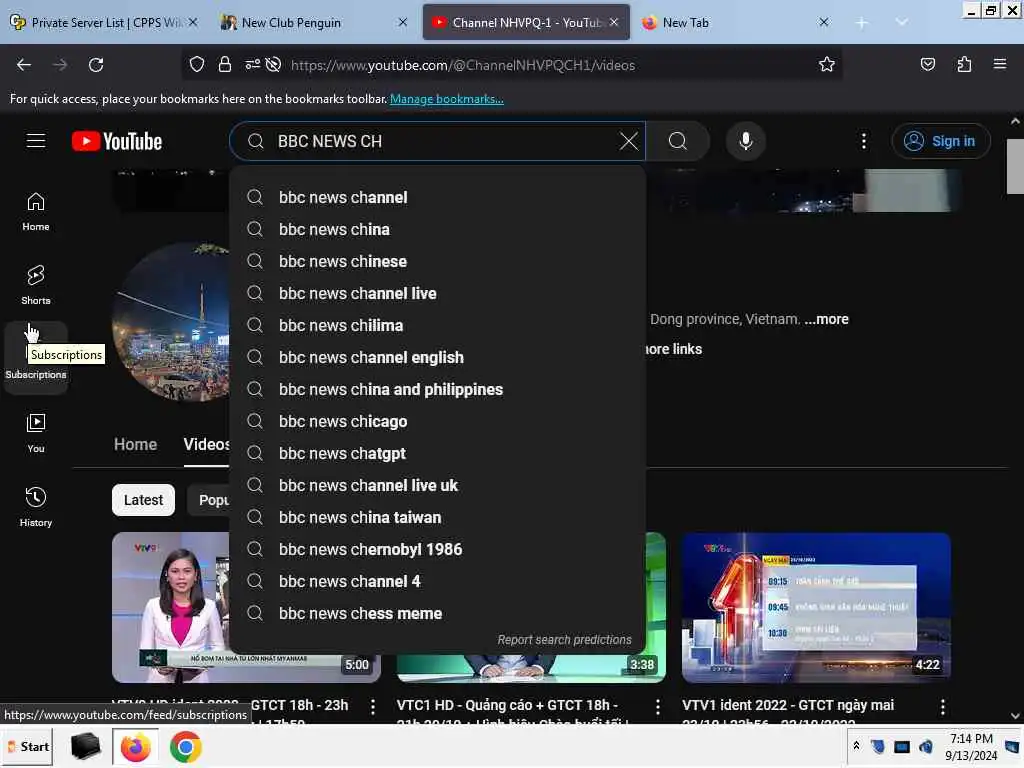
Task: Open the Manage bookmarks link
Action: (x=447, y=99)
